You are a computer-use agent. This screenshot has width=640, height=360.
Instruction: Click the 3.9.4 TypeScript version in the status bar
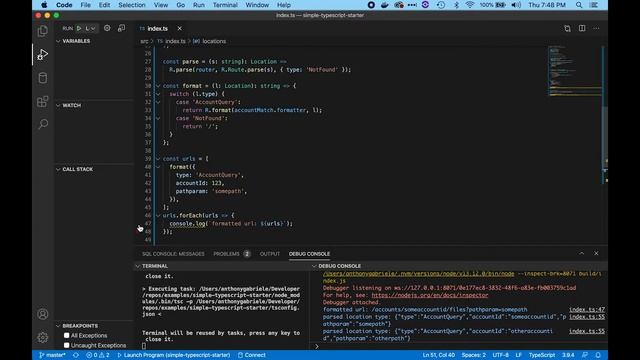click(x=568, y=355)
